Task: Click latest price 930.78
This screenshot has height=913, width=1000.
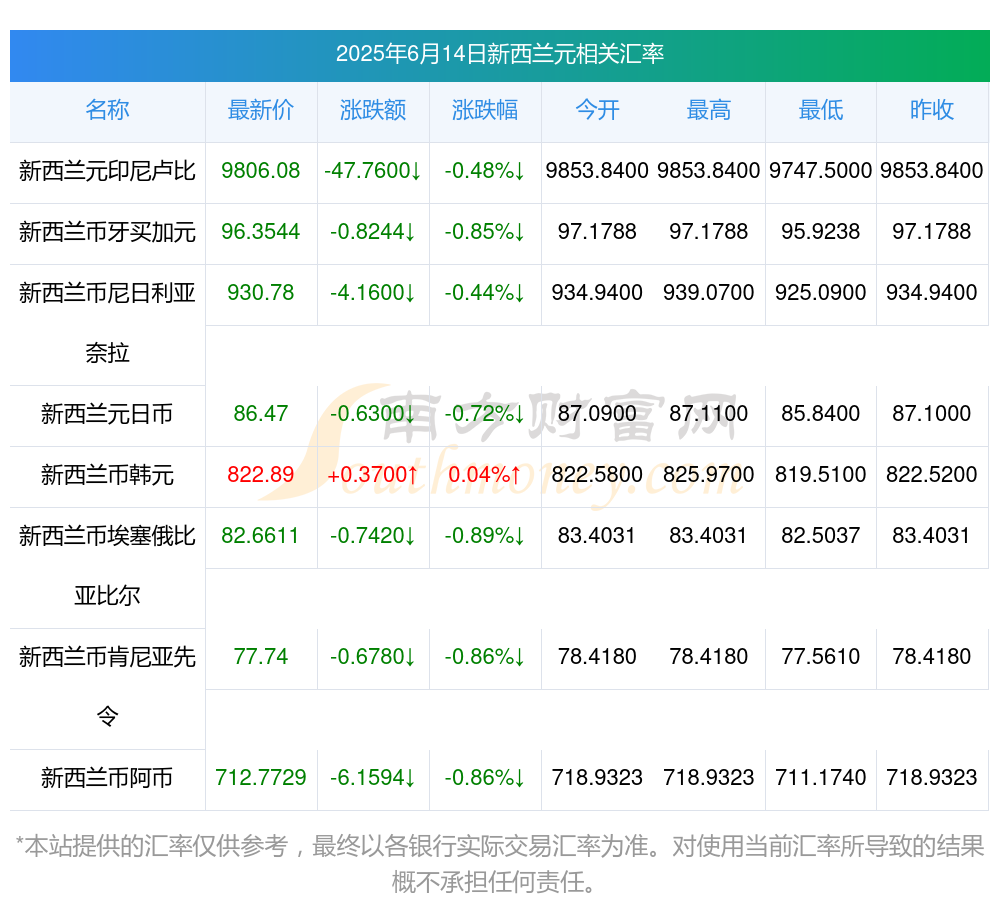Action: [261, 293]
